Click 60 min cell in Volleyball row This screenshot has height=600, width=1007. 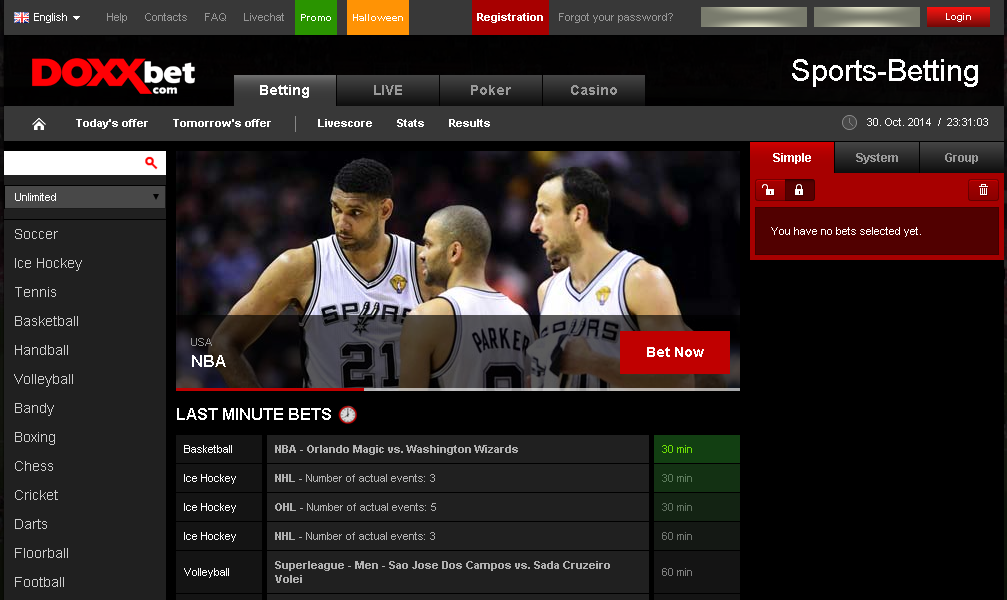[x=697, y=572]
